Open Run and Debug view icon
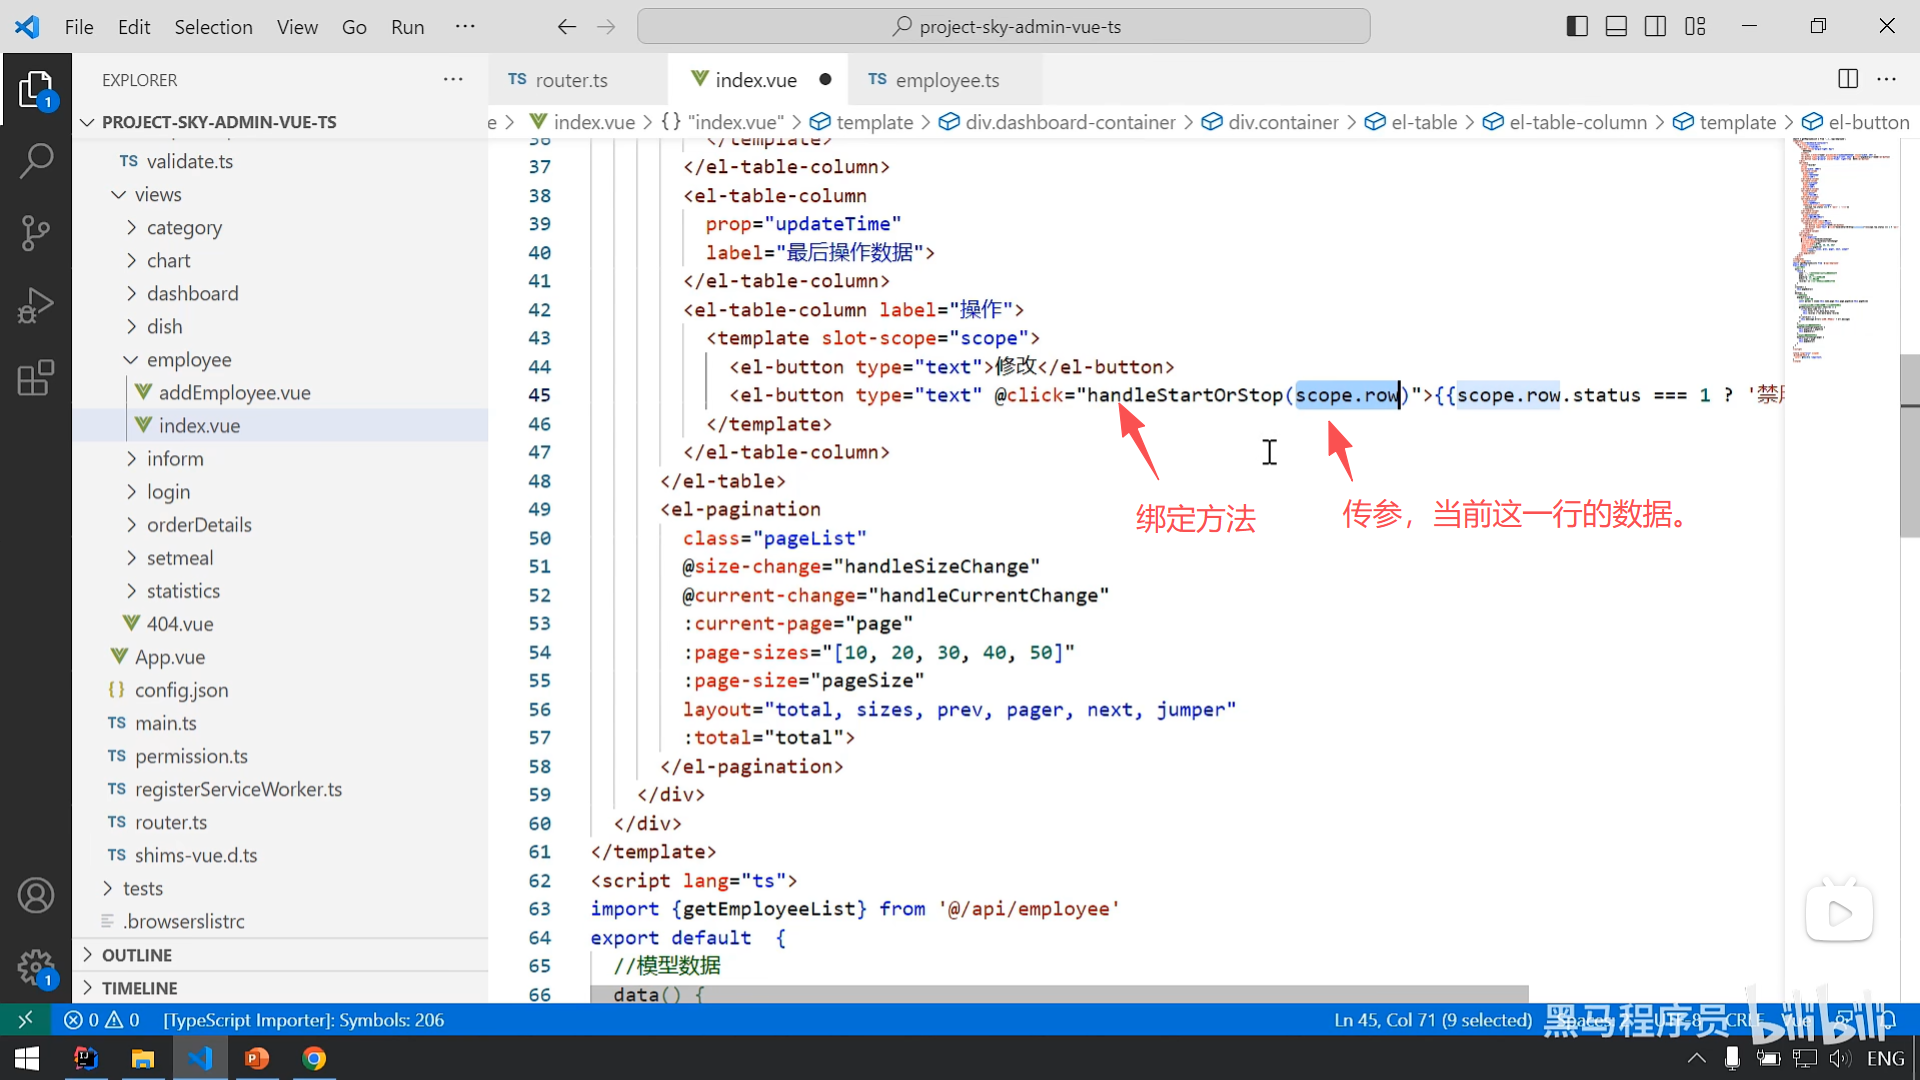The image size is (1920, 1080). tap(36, 306)
